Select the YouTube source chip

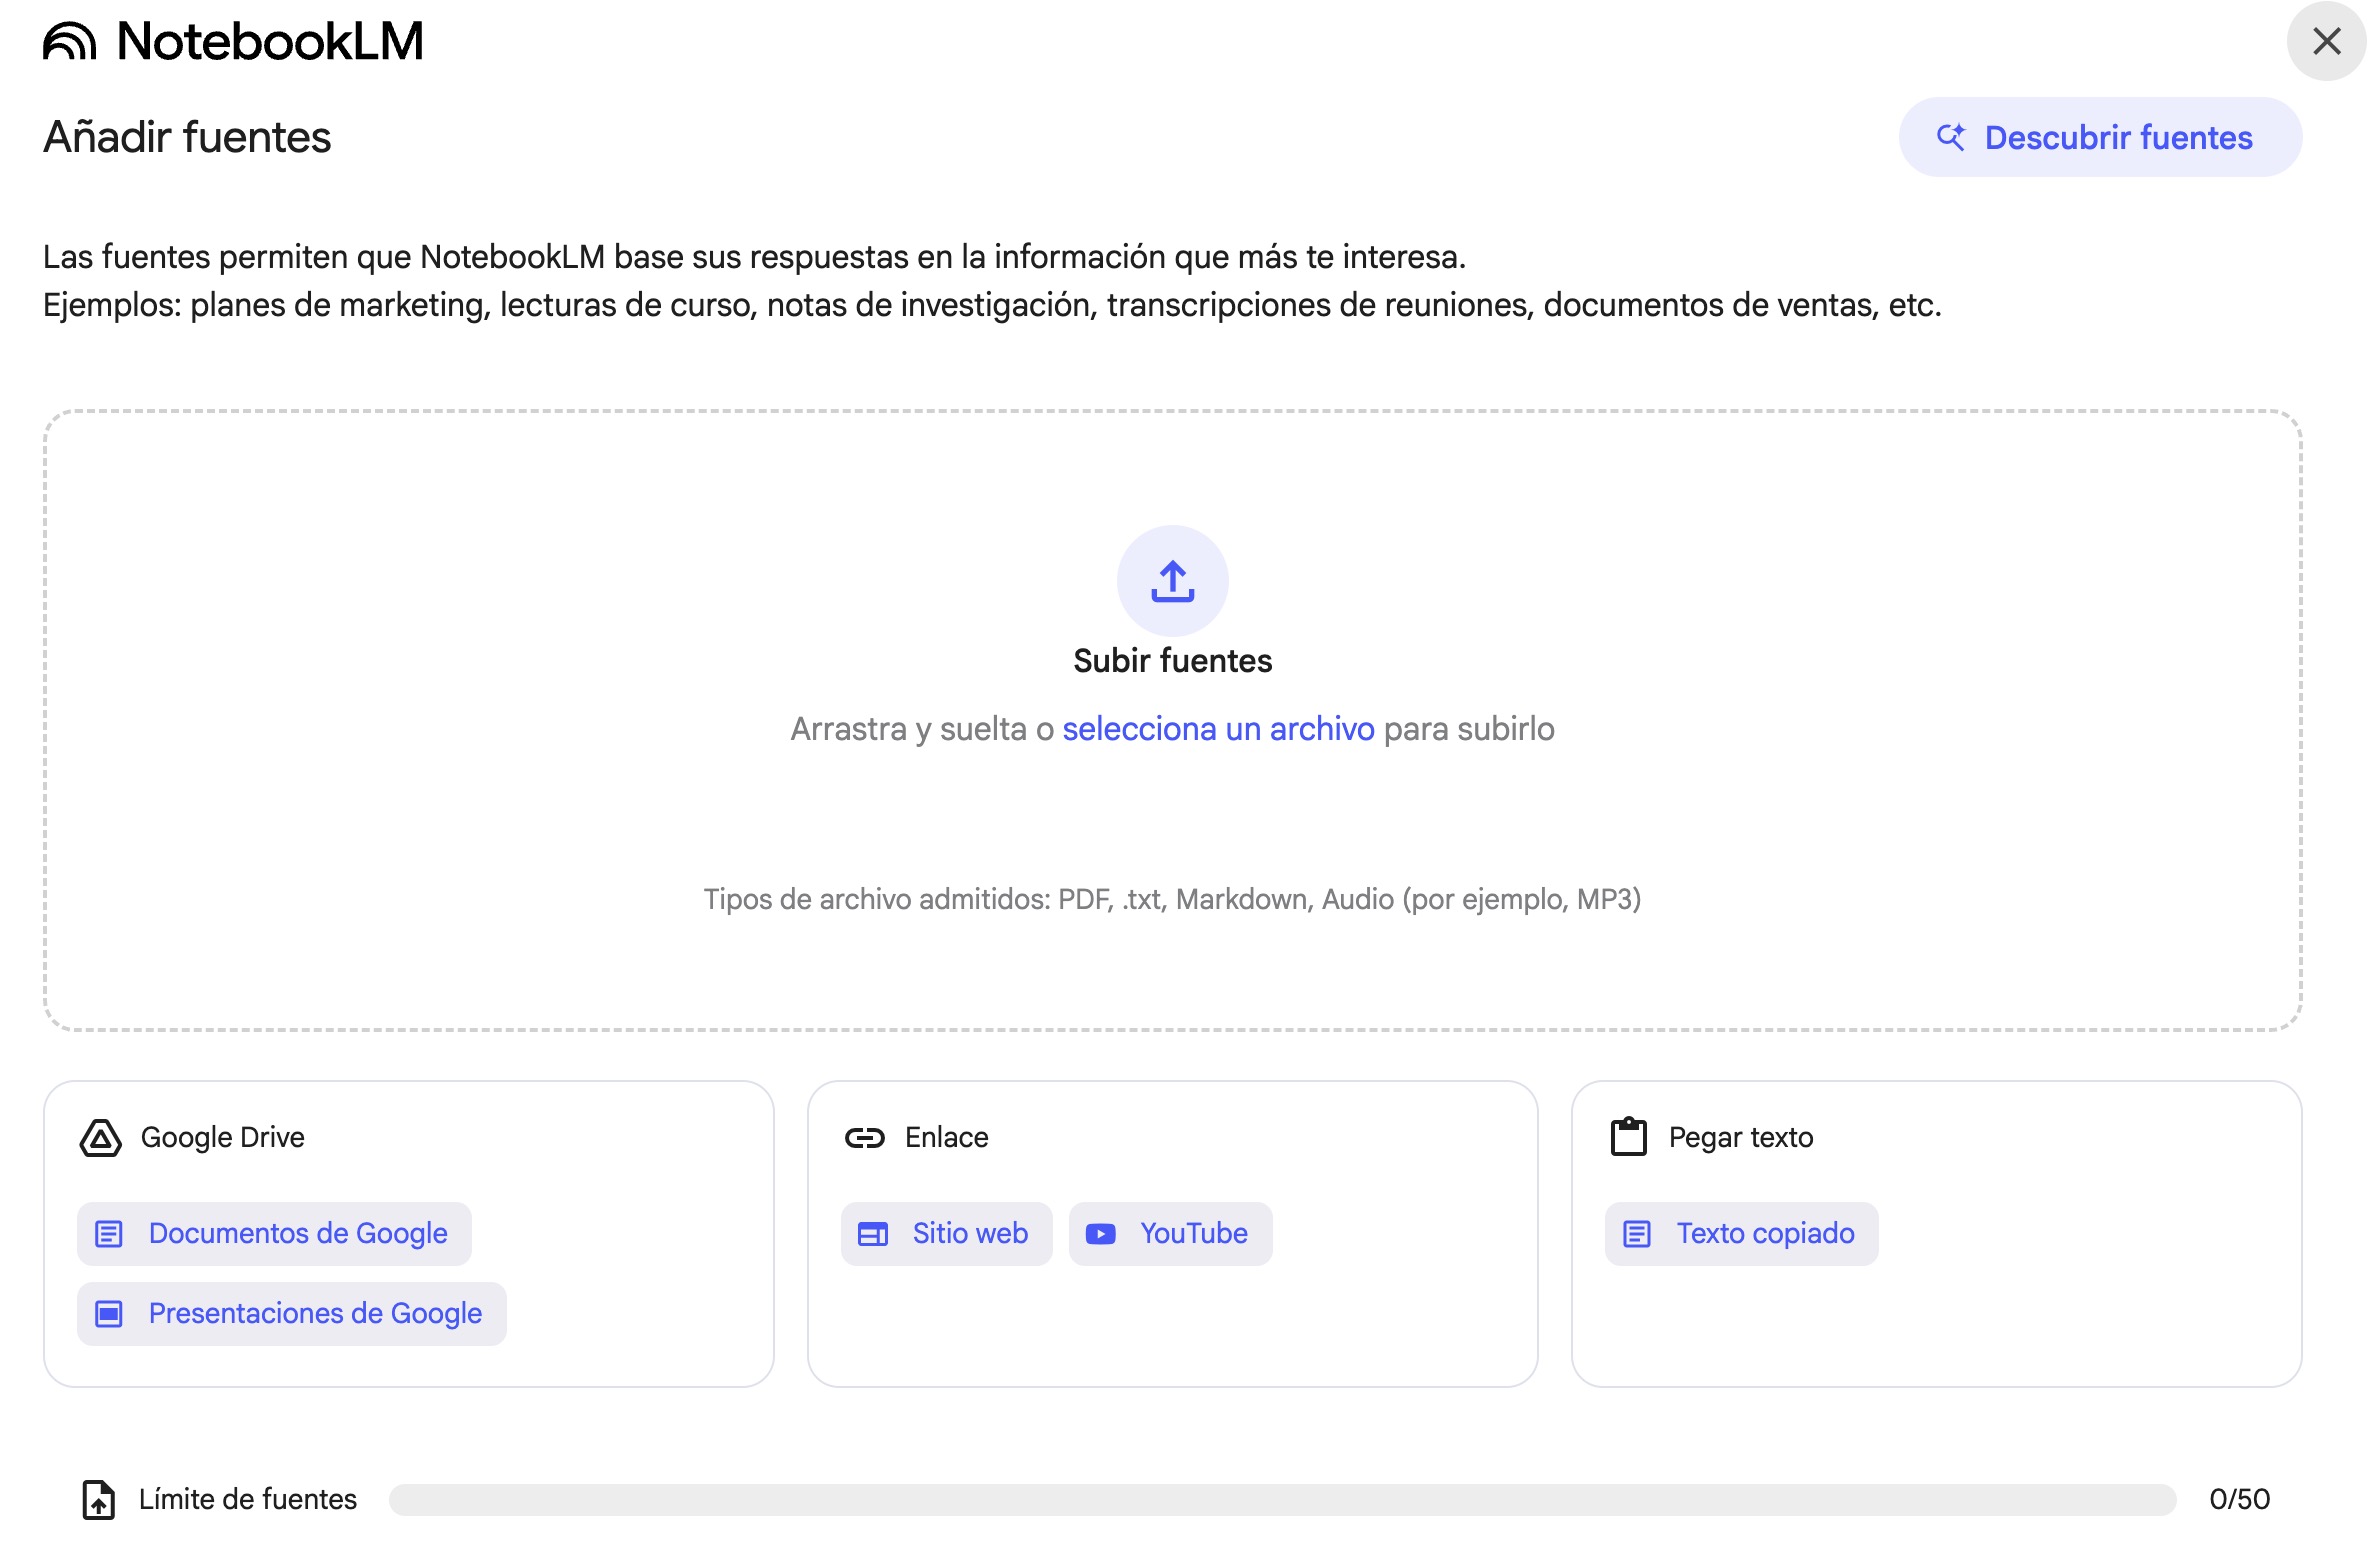pyautogui.click(x=1170, y=1234)
